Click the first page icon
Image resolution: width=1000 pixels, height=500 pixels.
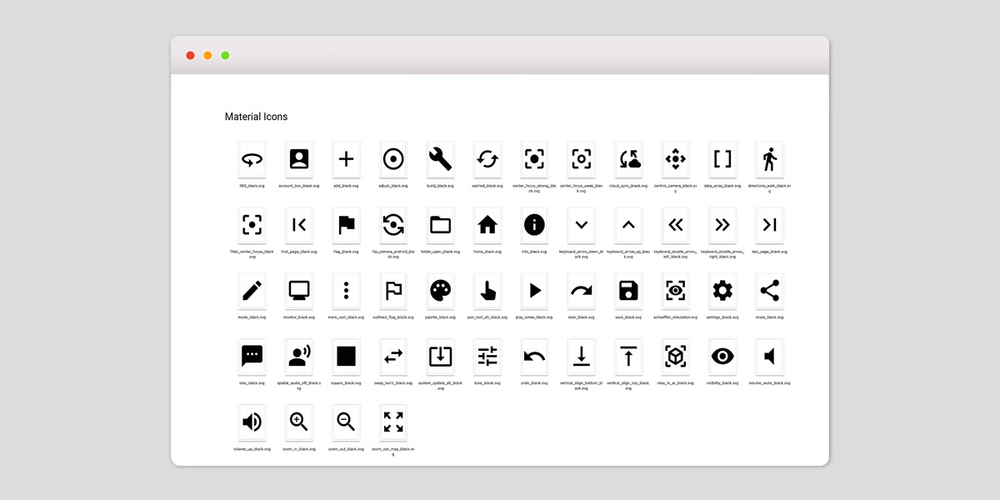click(x=299, y=225)
